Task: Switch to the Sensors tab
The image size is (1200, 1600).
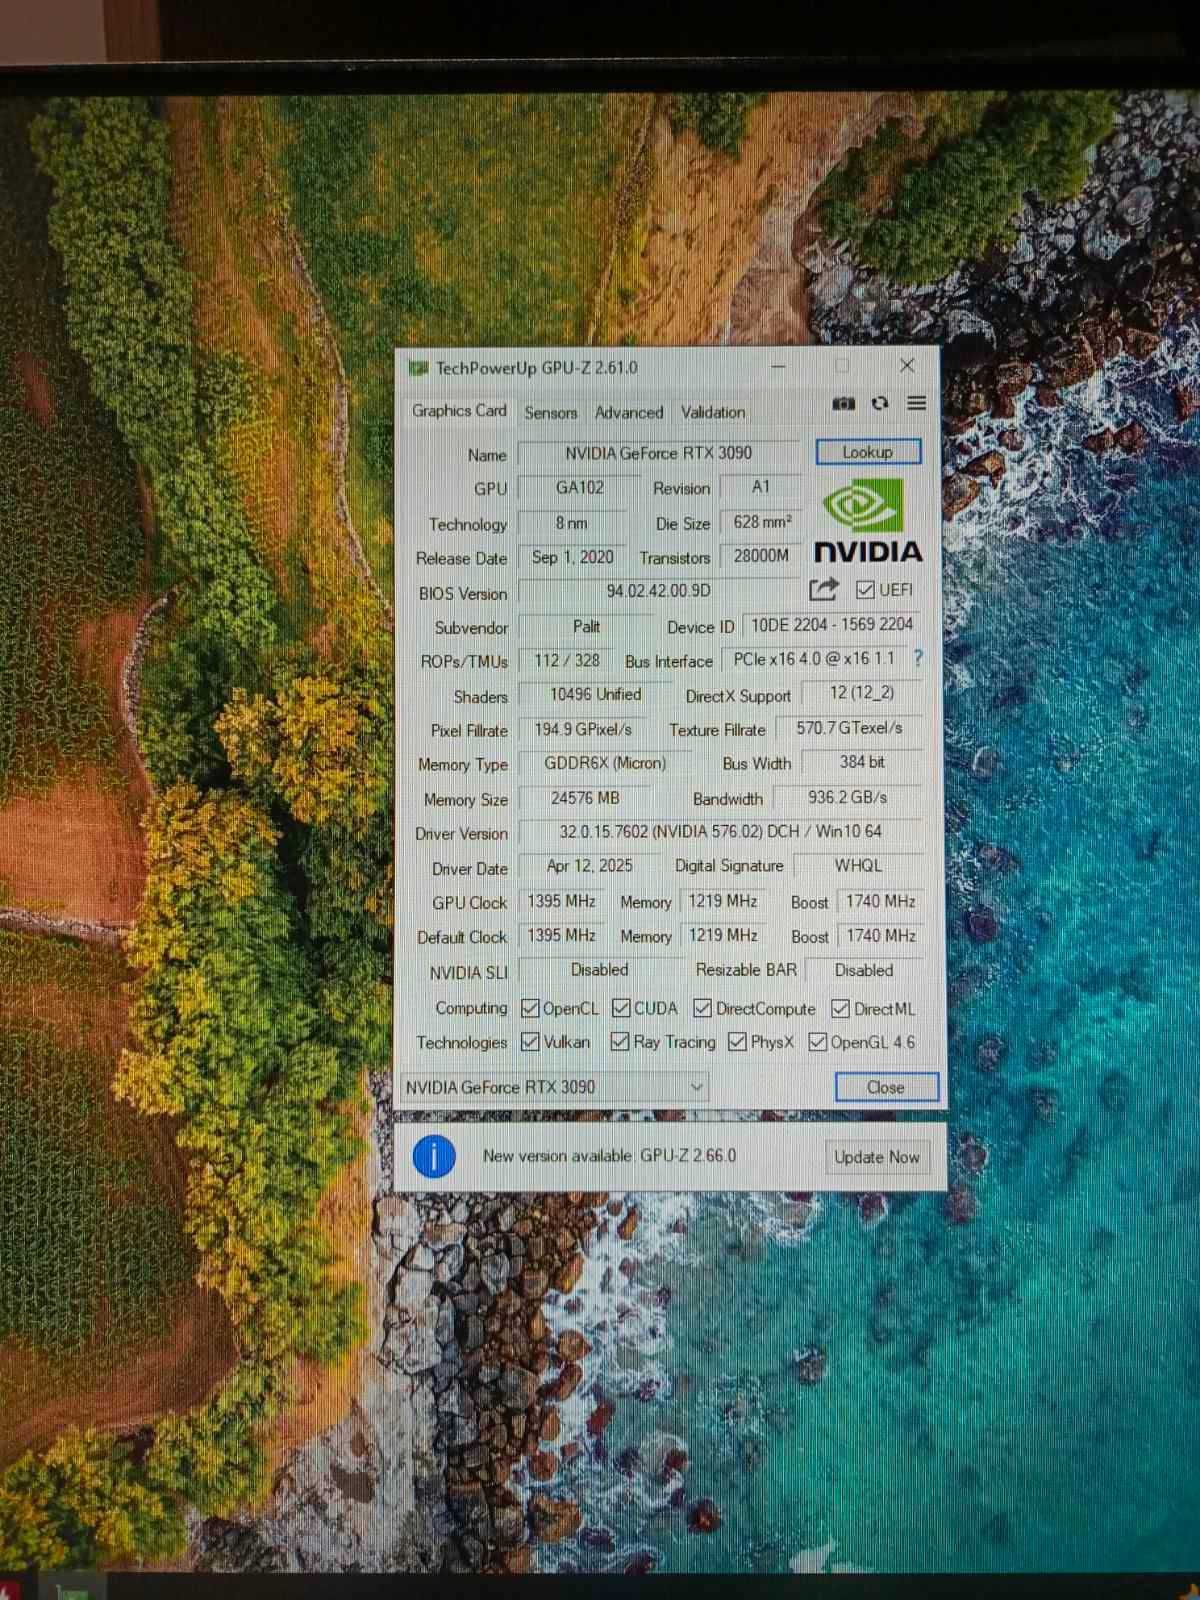Action: coord(550,412)
